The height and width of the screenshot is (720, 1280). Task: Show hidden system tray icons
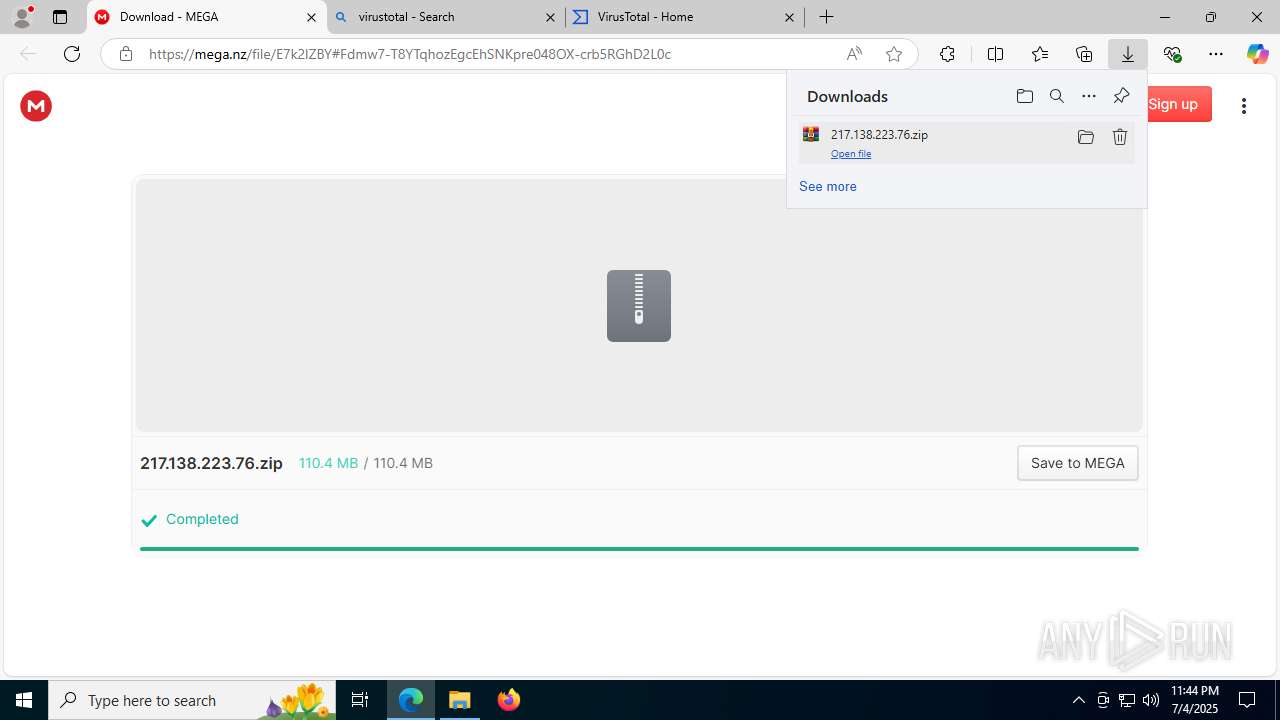pyautogui.click(x=1078, y=700)
